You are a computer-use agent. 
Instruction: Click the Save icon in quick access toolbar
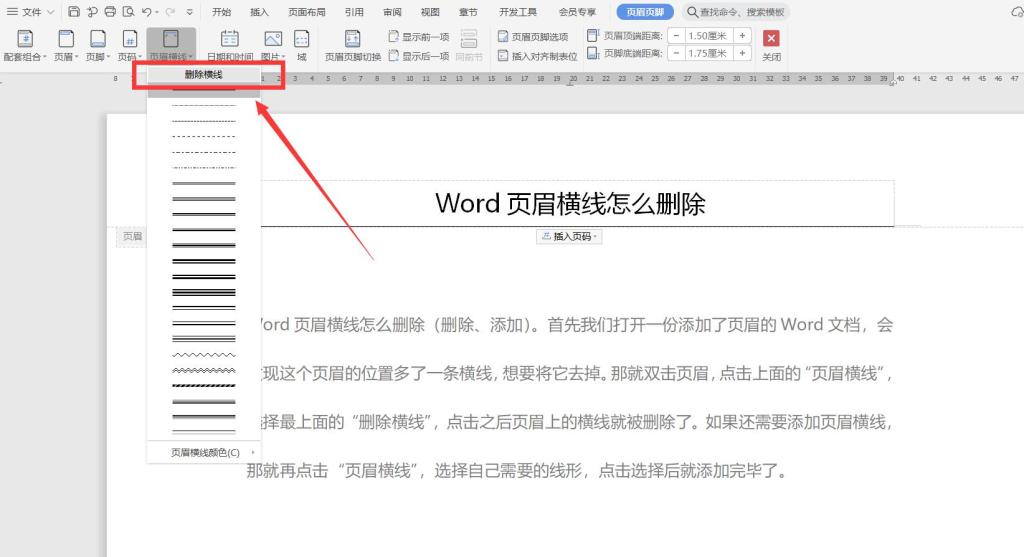[74, 12]
